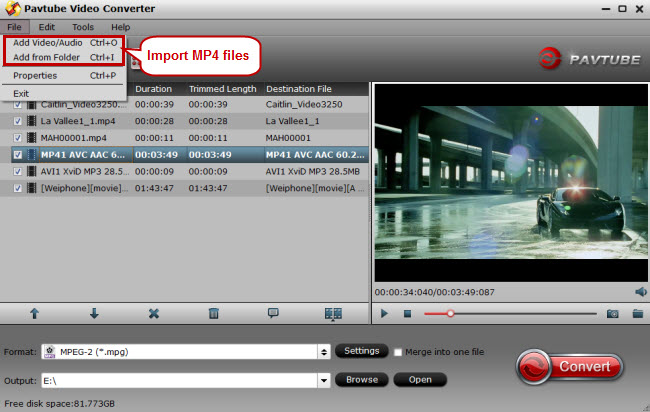Viewport: 650px width, 412px height.
Task: Select the La Vallee1_1.mp4 file name
Action: 78,121
